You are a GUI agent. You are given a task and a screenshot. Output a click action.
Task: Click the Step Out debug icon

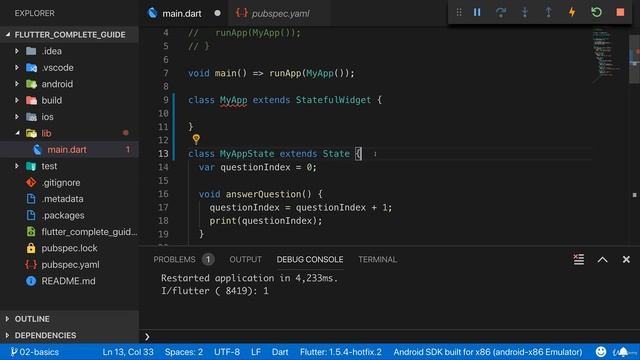click(549, 13)
